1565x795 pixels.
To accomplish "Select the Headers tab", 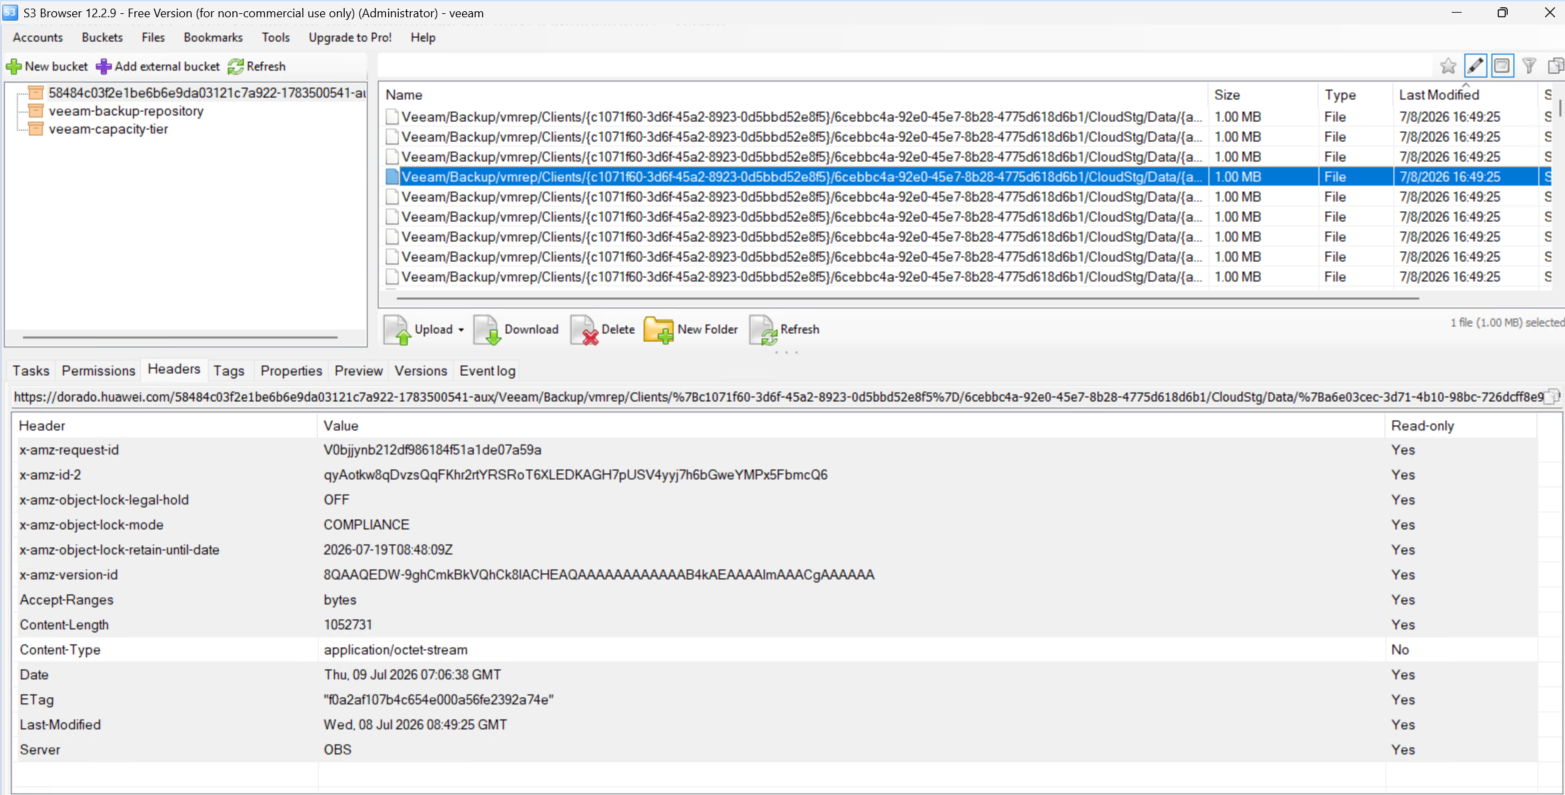I will coord(174,370).
